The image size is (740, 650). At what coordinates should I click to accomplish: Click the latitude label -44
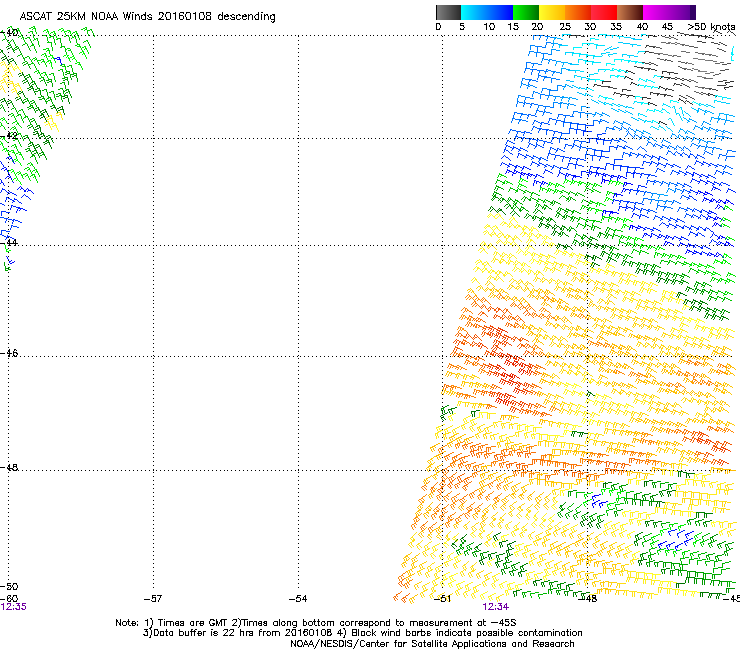tap(9, 243)
